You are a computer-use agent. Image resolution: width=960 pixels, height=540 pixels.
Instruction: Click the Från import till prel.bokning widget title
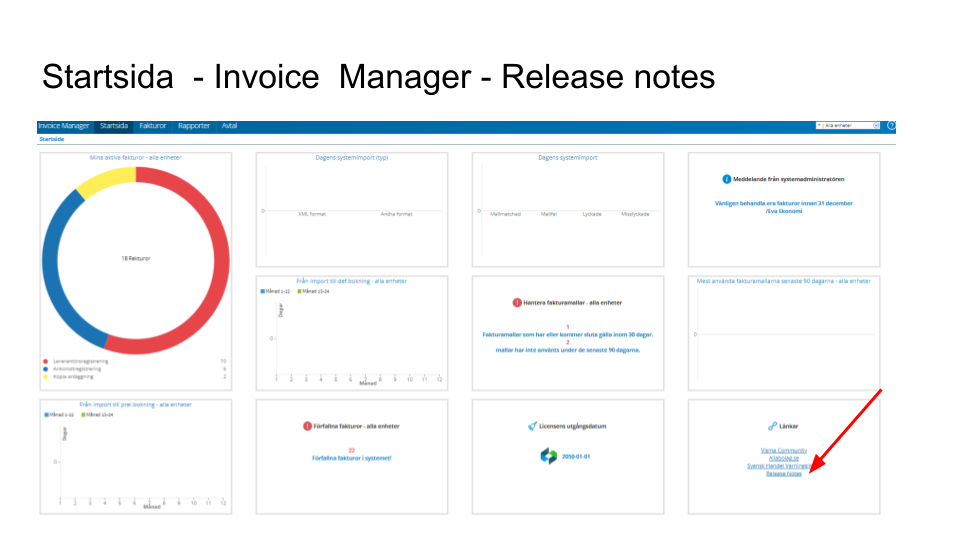pyautogui.click(x=136, y=405)
